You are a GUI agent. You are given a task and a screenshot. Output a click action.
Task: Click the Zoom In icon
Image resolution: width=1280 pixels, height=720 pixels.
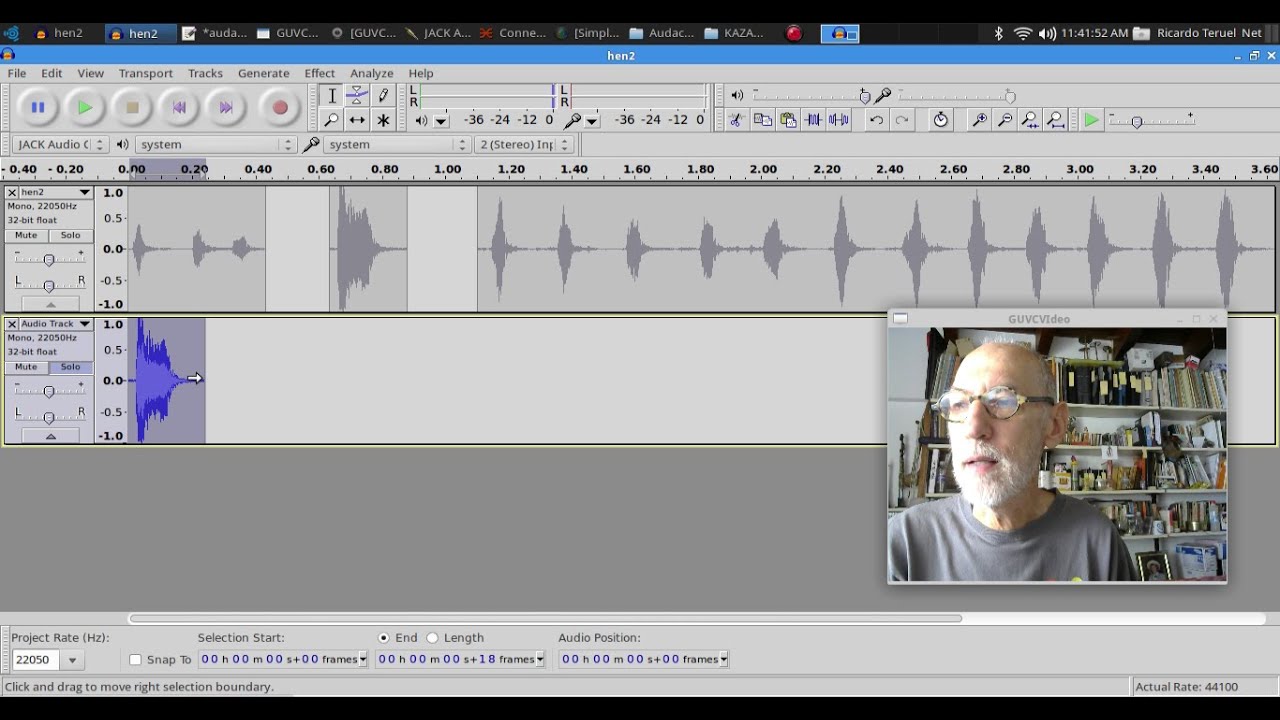coord(980,120)
